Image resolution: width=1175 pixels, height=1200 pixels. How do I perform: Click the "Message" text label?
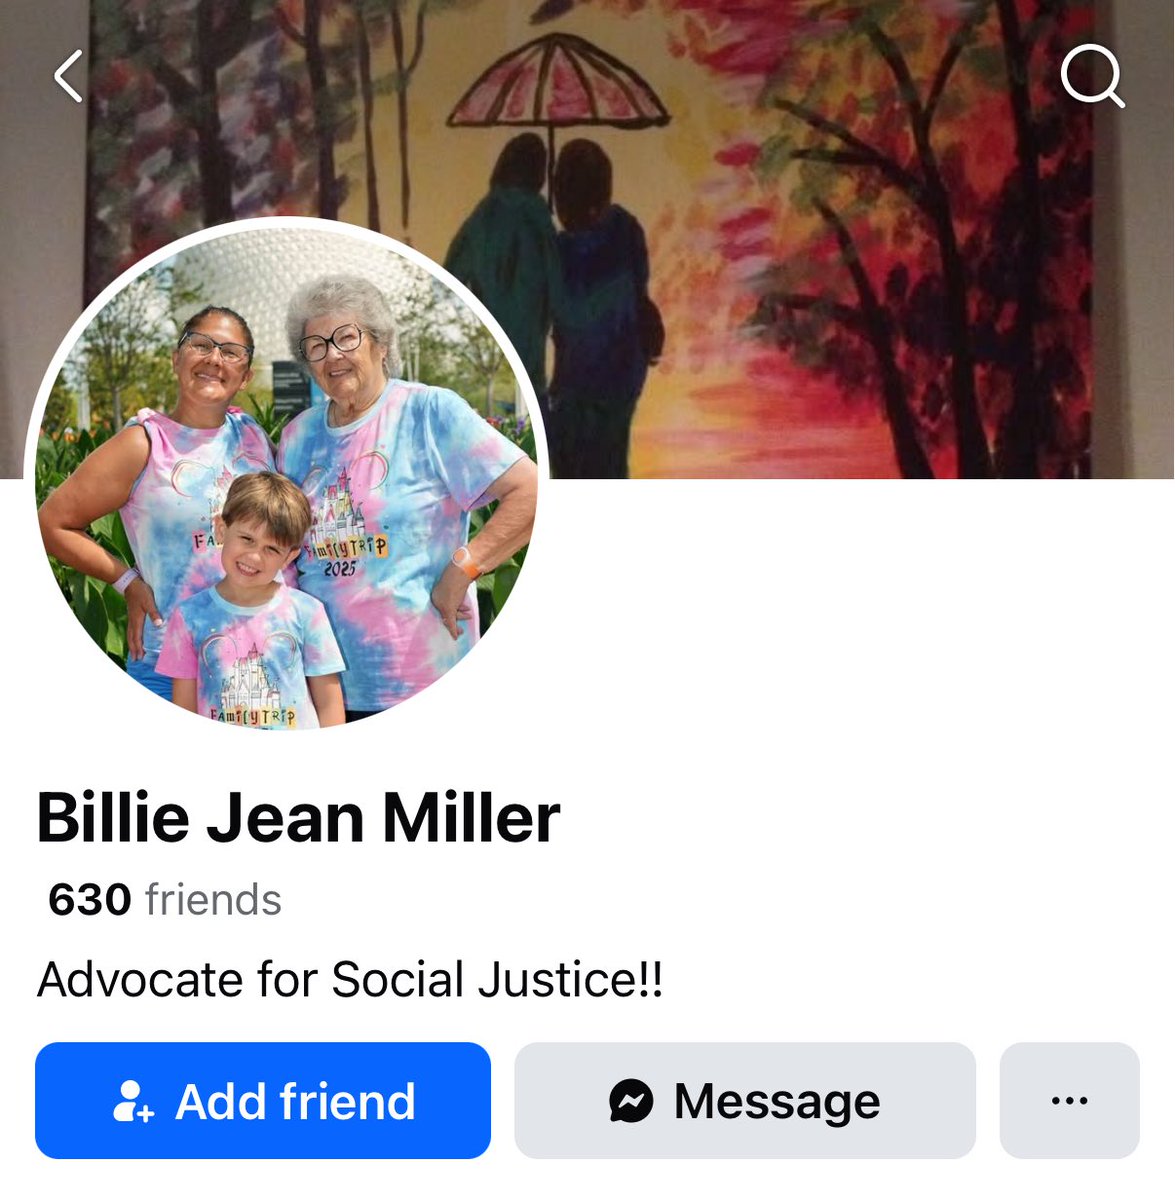pyautogui.click(x=777, y=1101)
